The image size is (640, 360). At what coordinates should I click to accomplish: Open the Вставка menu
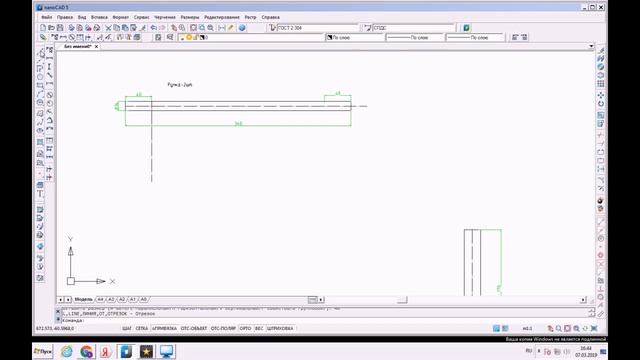[x=99, y=17]
